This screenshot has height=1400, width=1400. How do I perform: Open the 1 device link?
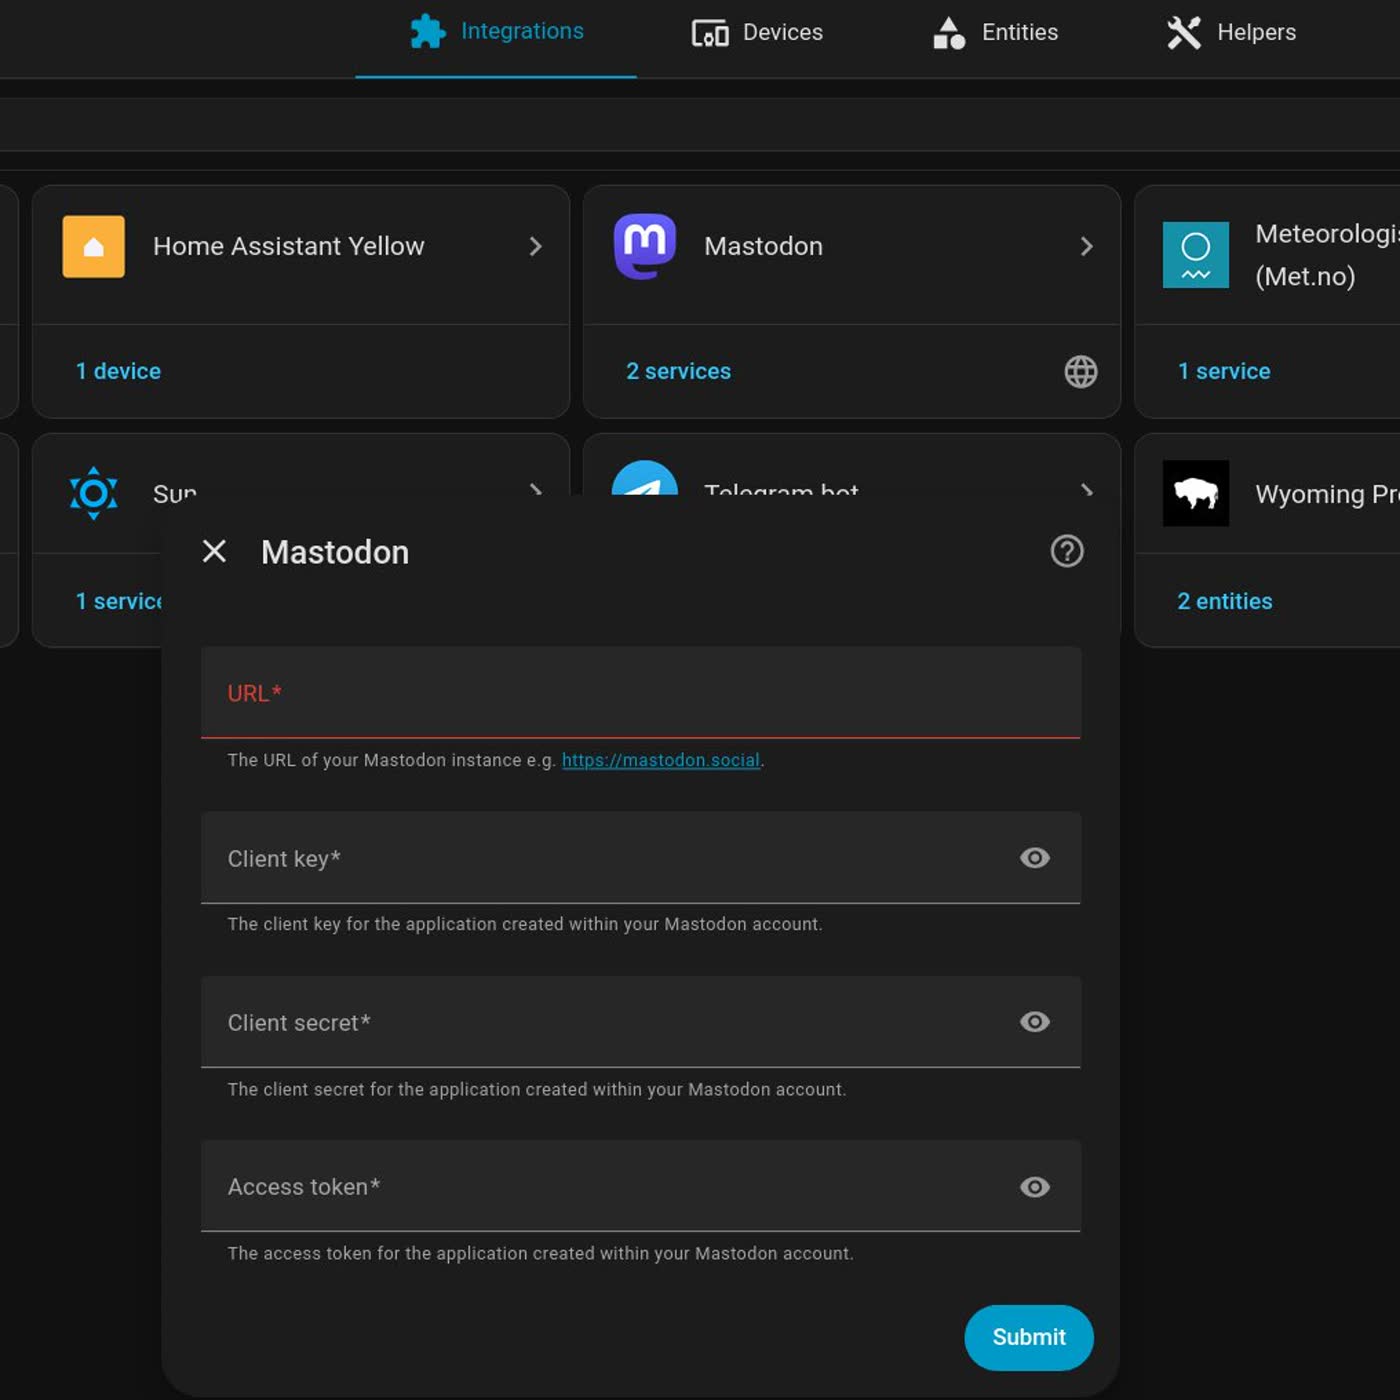point(118,371)
